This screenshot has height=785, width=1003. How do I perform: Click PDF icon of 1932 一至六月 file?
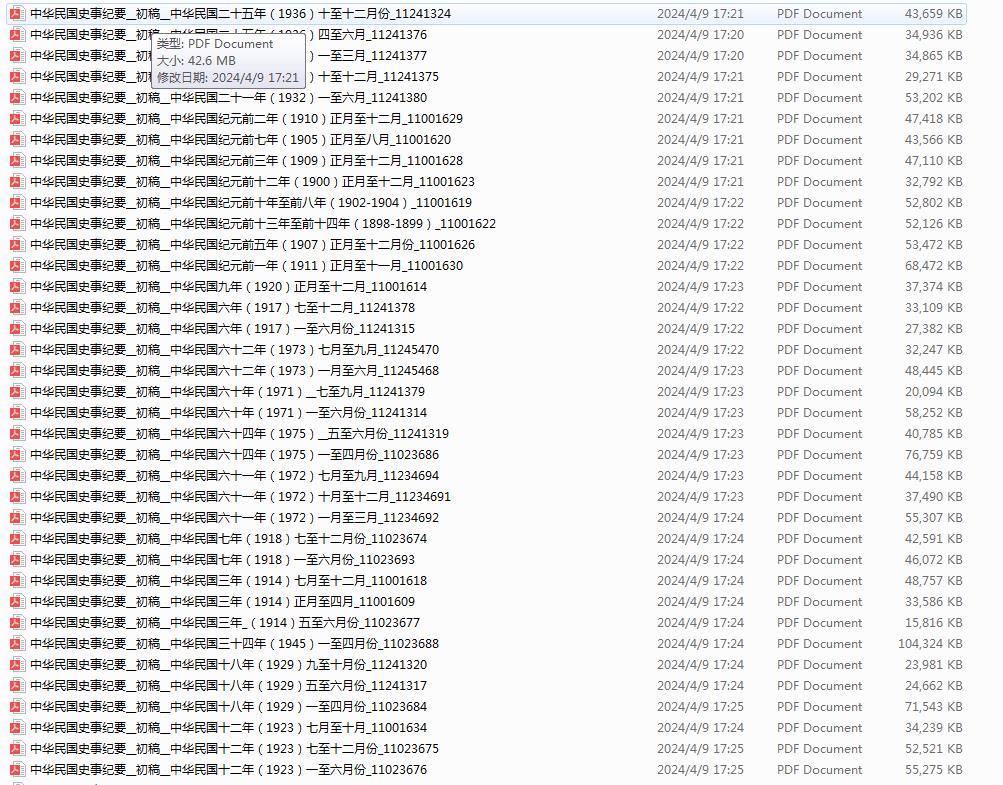16,98
